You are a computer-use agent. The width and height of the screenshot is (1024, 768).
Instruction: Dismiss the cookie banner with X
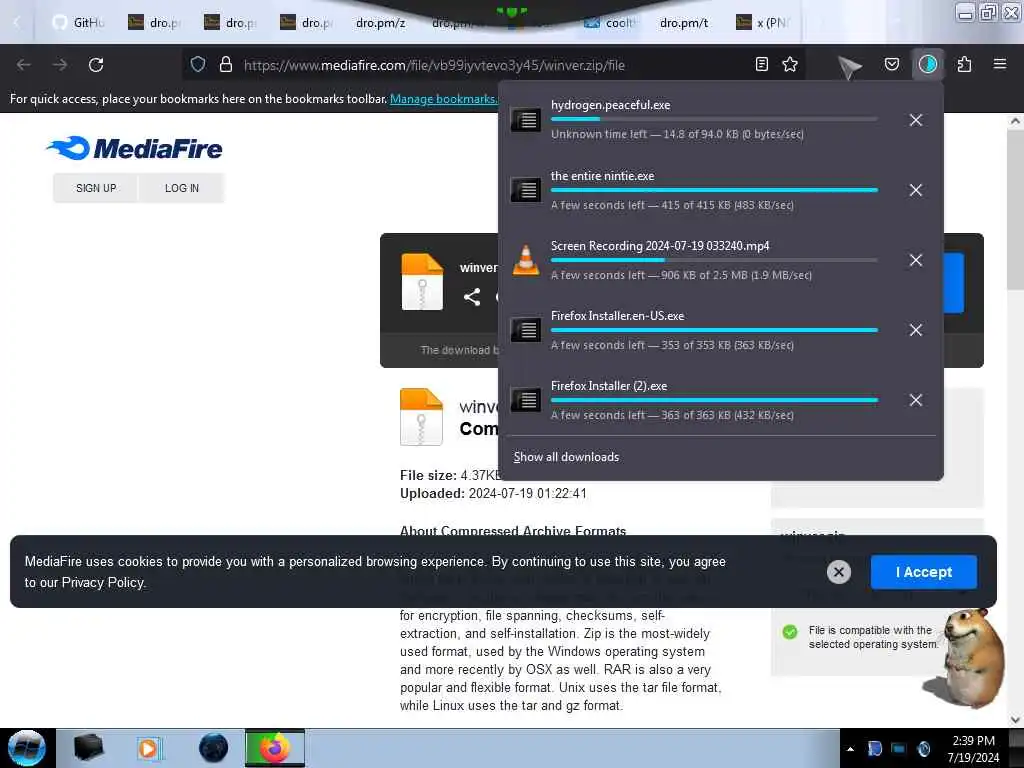click(839, 572)
